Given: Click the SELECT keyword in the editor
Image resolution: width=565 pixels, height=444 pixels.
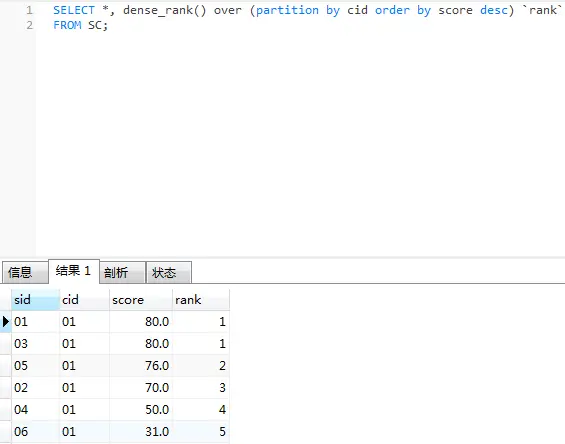Looking at the screenshot, I should coord(74,10).
